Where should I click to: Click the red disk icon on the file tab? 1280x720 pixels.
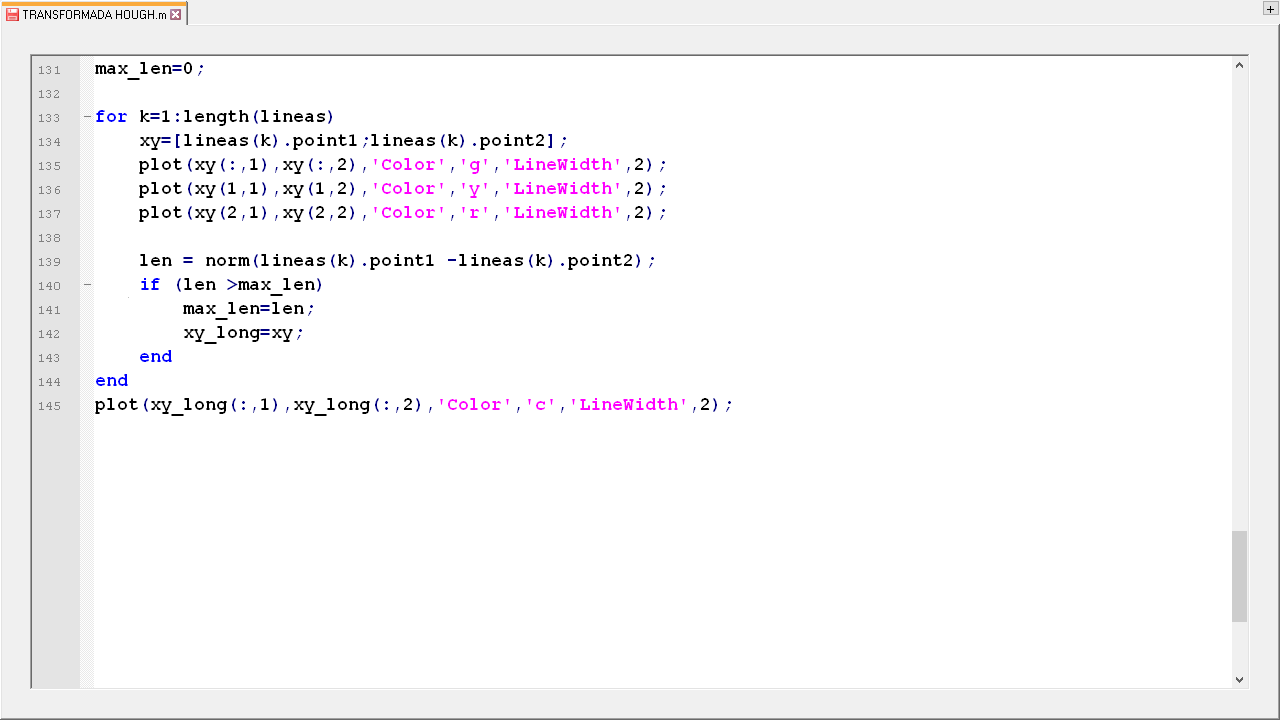pyautogui.click(x=12, y=14)
